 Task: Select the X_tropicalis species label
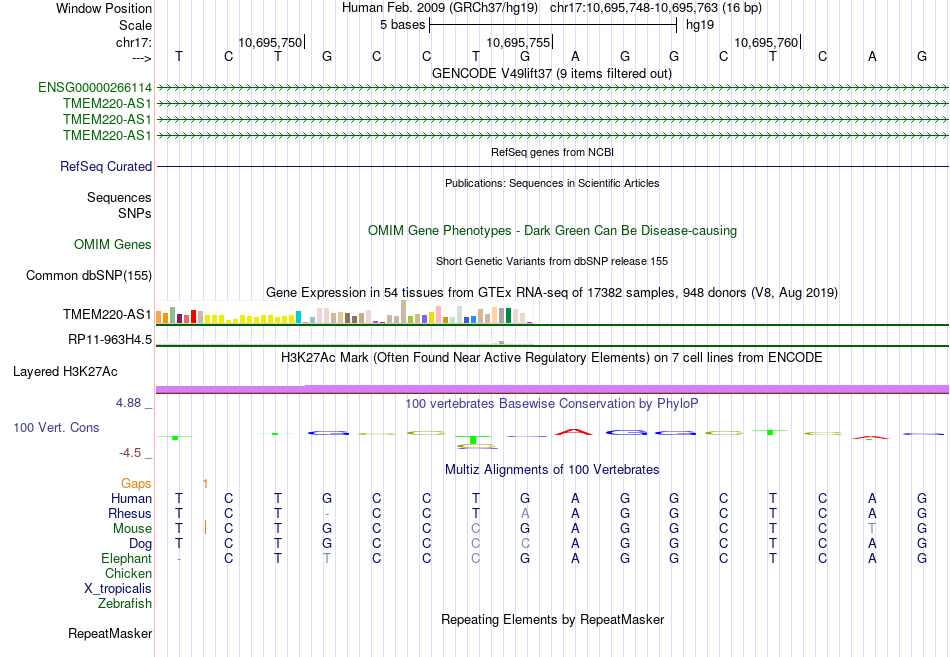click(118, 589)
